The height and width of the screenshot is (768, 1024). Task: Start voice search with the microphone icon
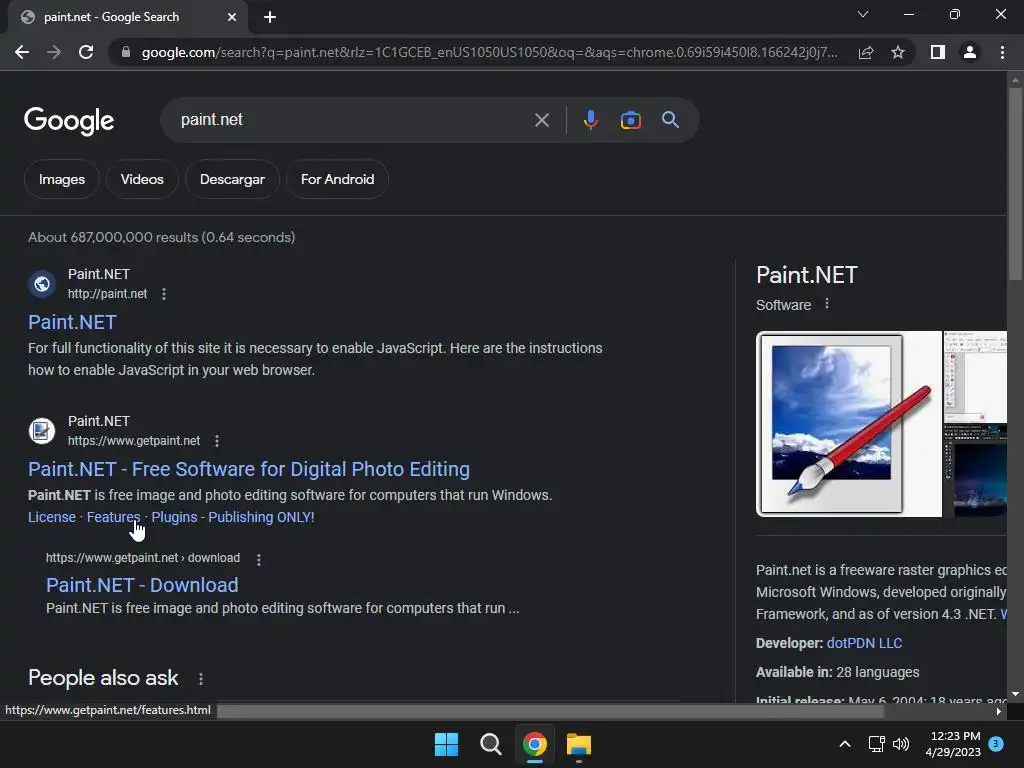coord(590,120)
